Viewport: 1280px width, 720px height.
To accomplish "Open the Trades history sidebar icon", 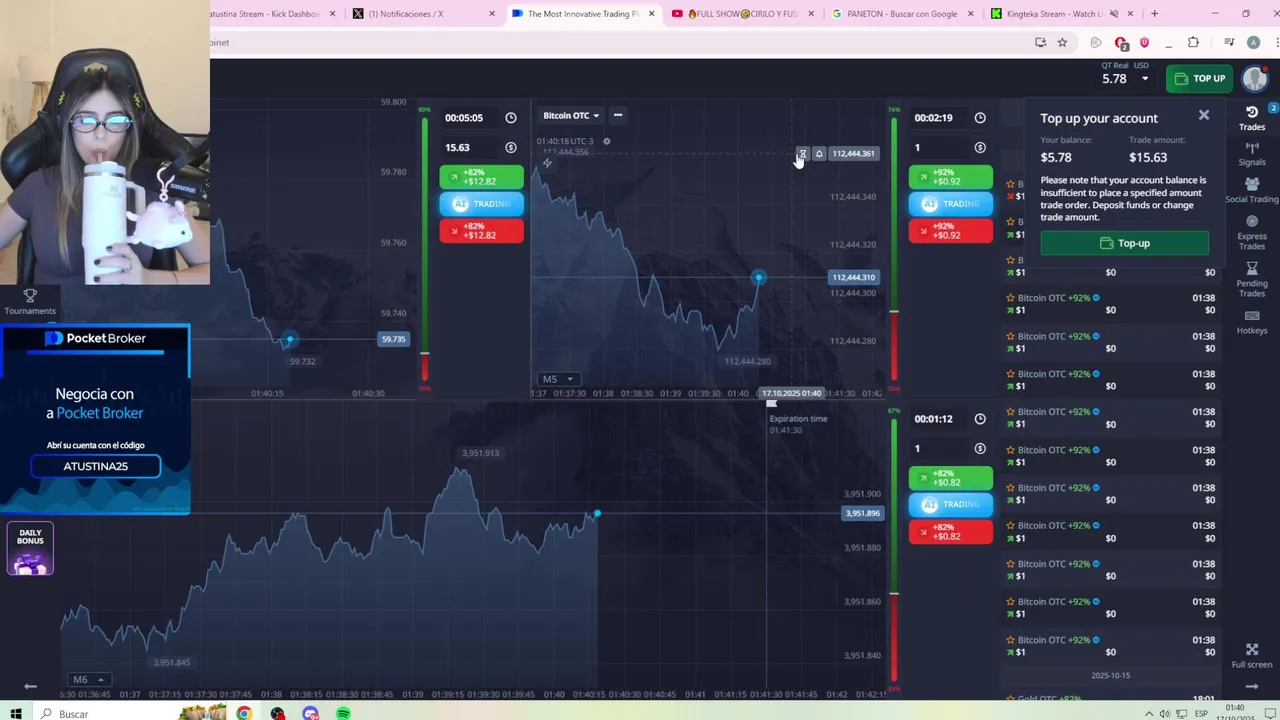I will (1252, 118).
